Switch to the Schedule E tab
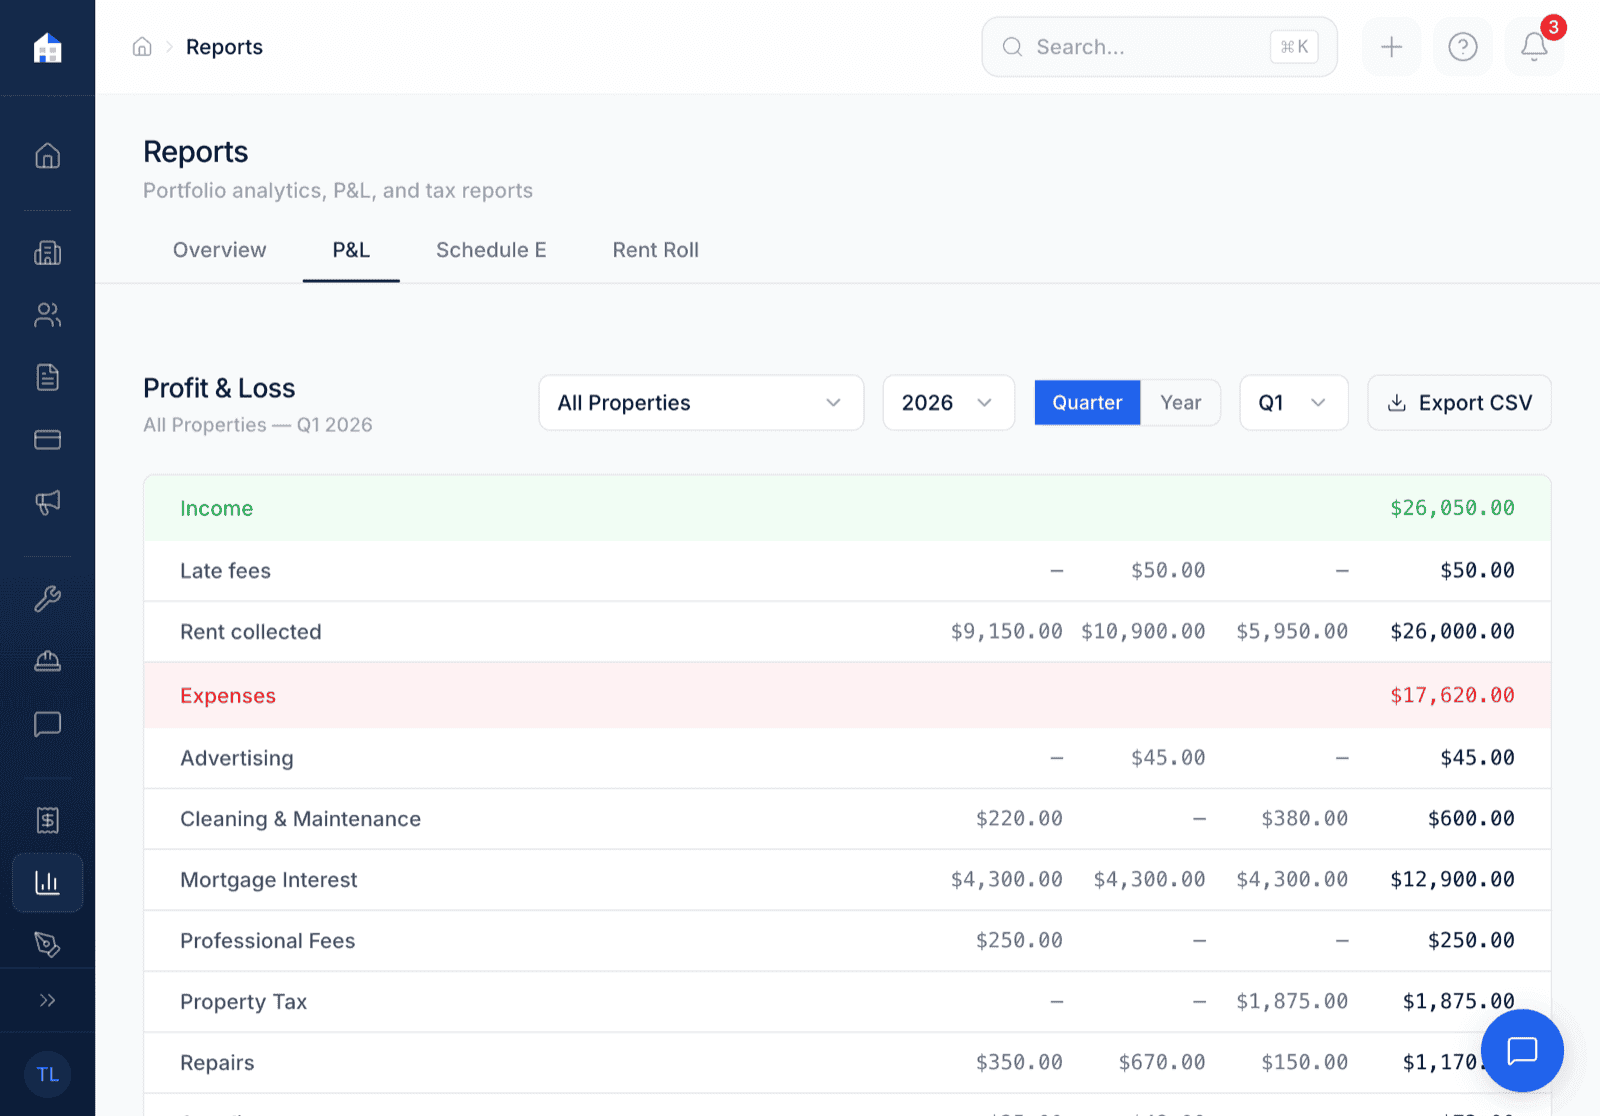1600x1116 pixels. [x=491, y=250]
